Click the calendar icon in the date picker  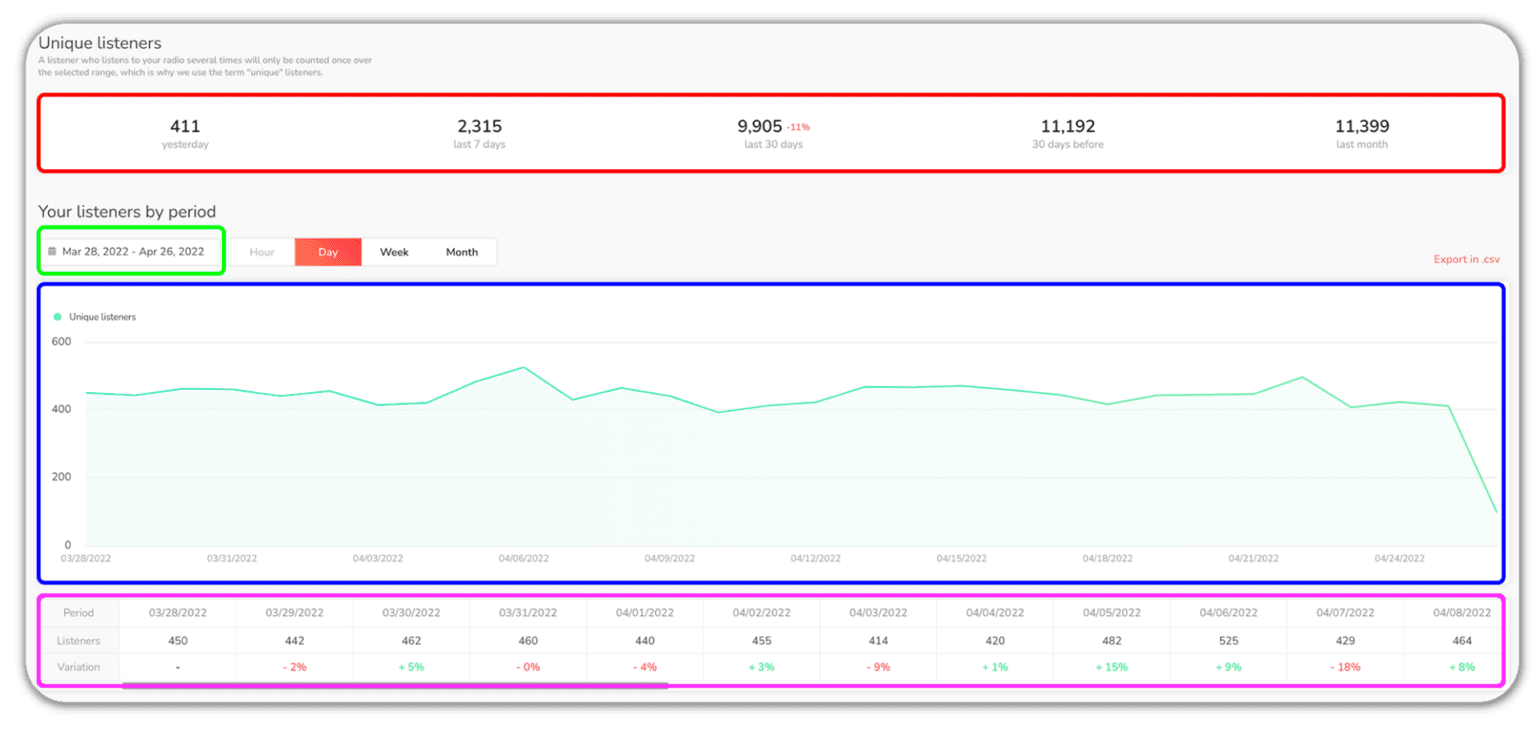pyautogui.click(x=52, y=251)
